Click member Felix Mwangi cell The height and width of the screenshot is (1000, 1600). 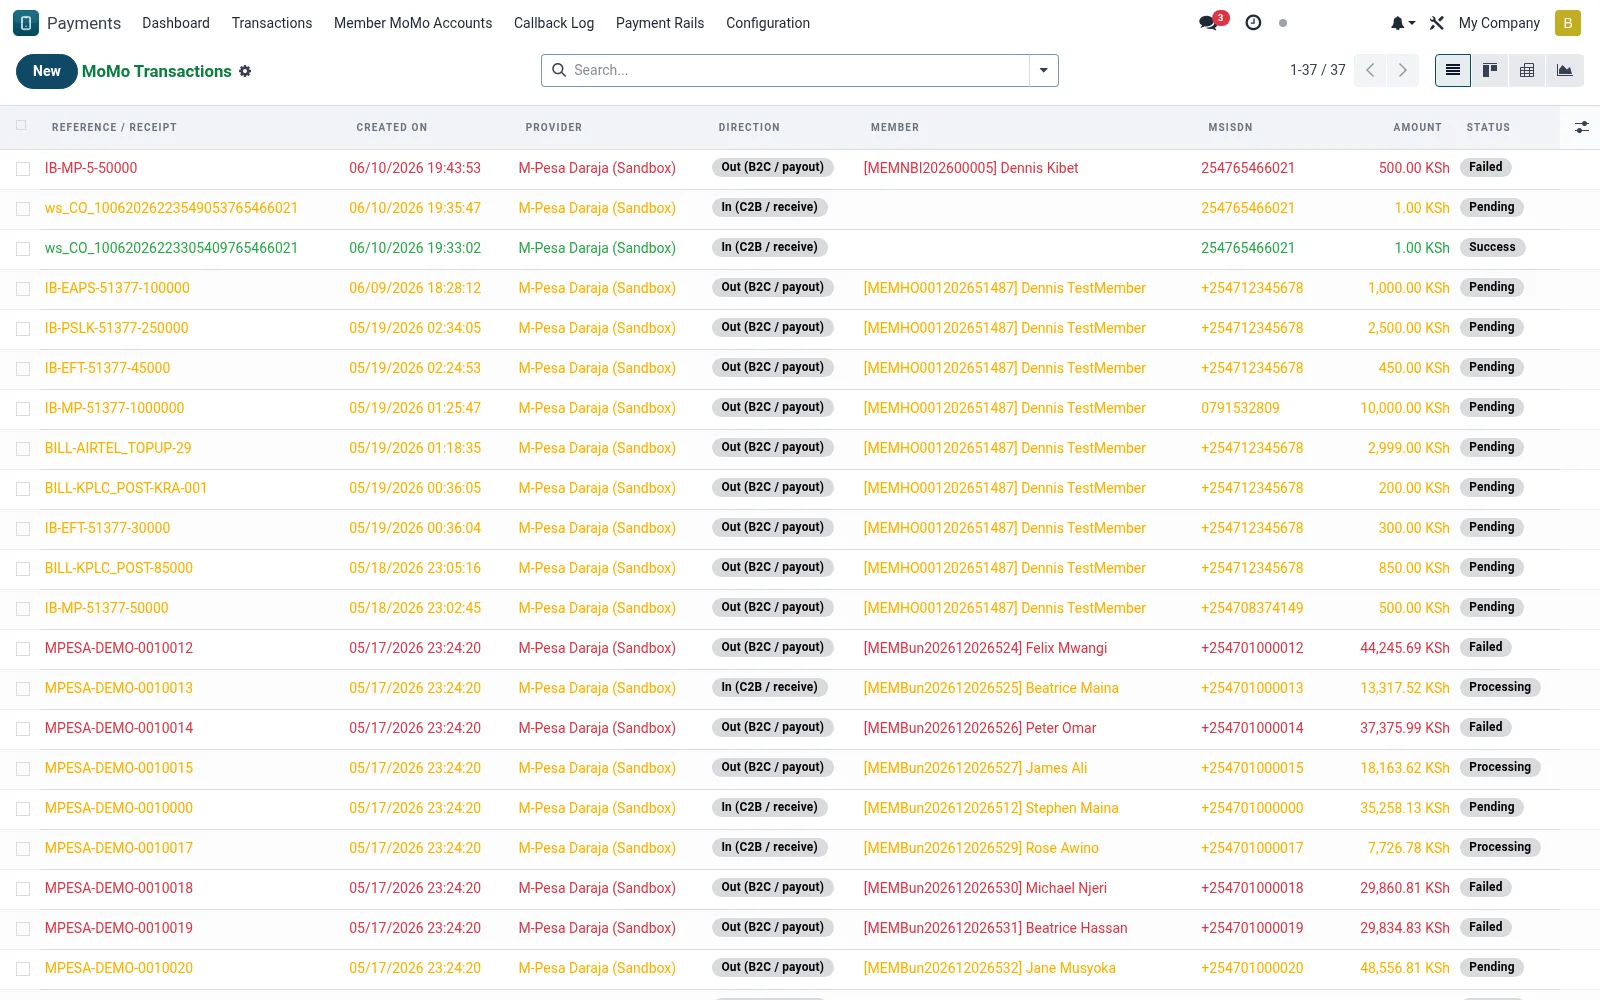(x=985, y=648)
